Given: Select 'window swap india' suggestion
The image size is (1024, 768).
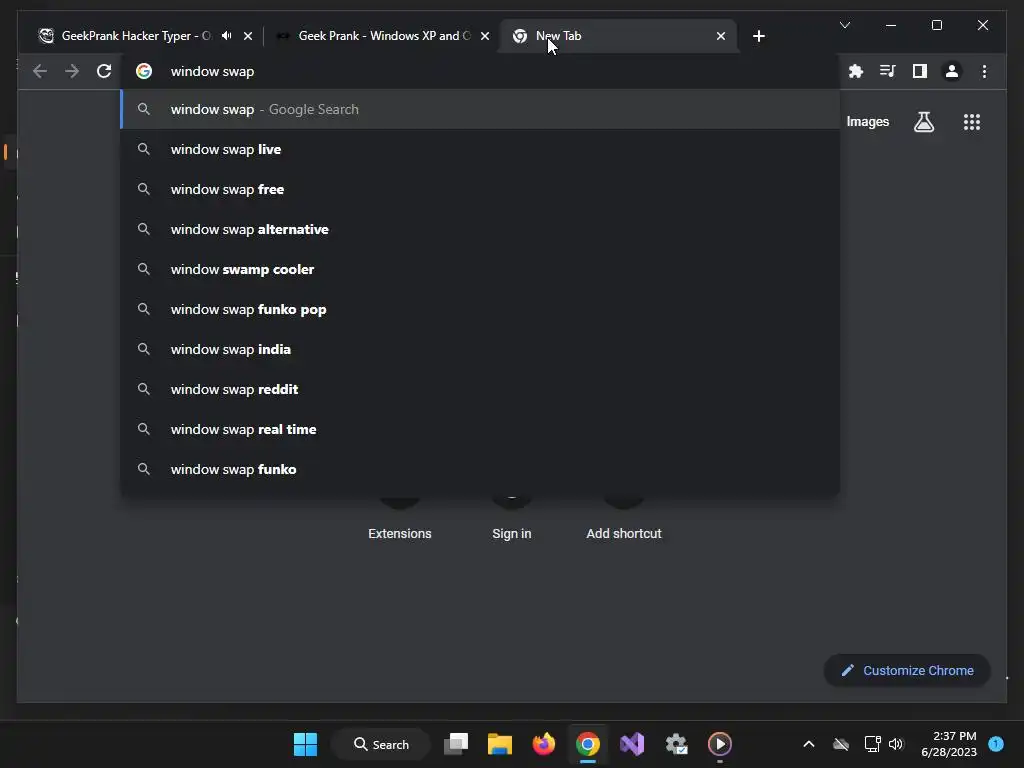Looking at the screenshot, I should (x=480, y=349).
